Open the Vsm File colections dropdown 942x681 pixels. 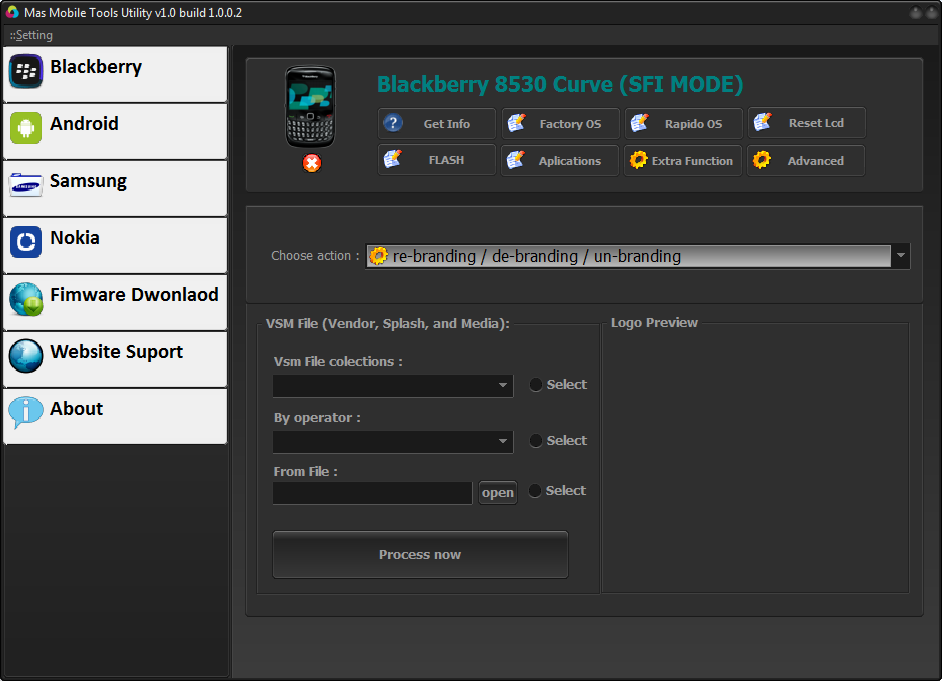pyautogui.click(x=503, y=386)
